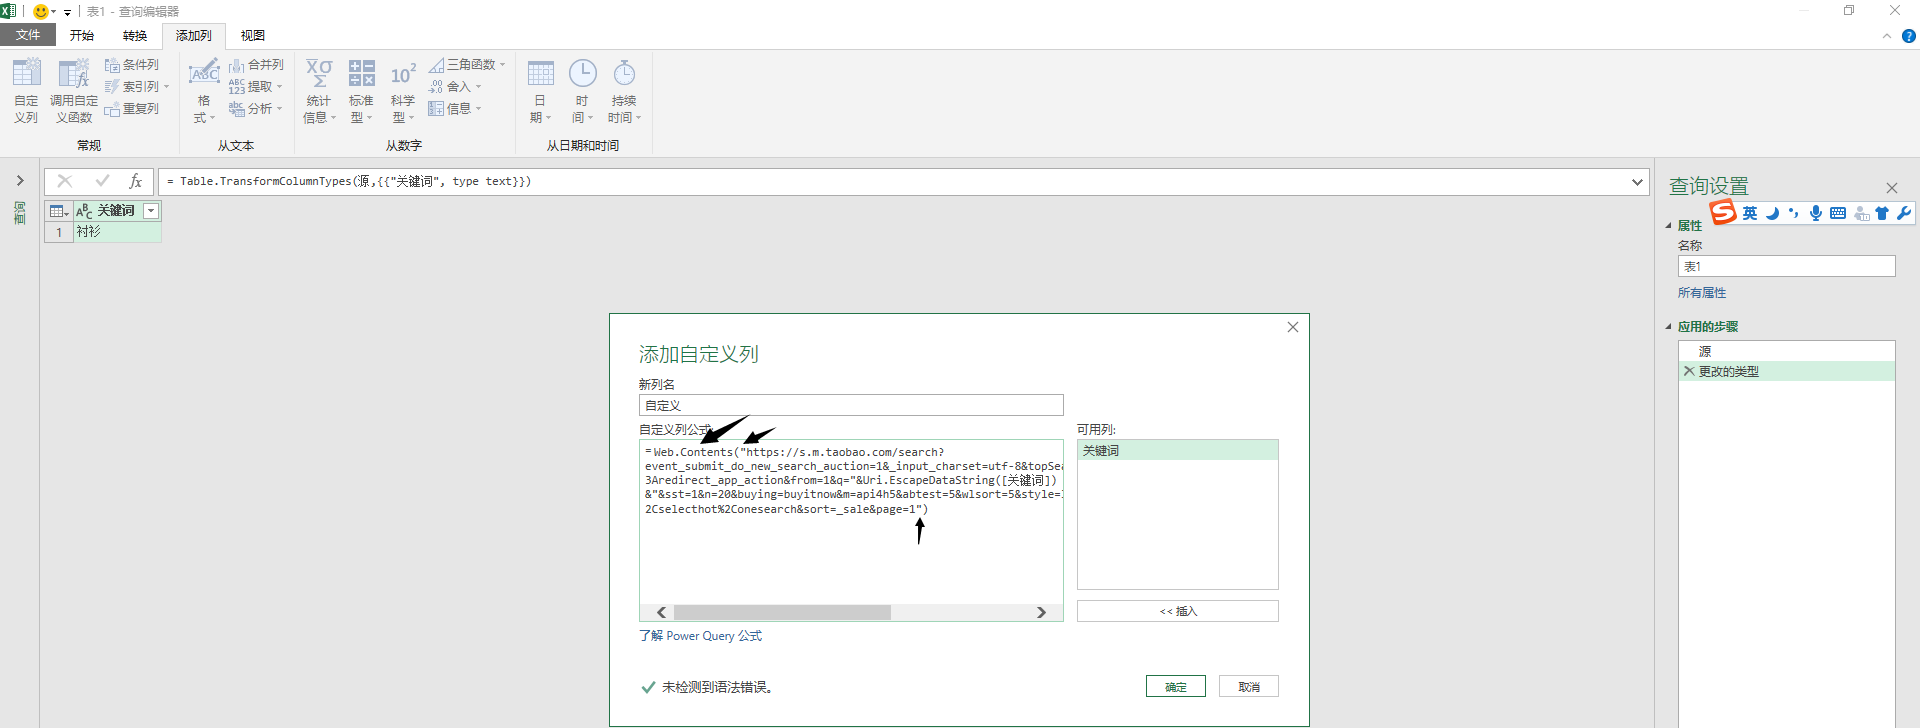The height and width of the screenshot is (728, 1920).
Task: Open the Sogou wrench toolbox icon
Action: (x=1904, y=213)
